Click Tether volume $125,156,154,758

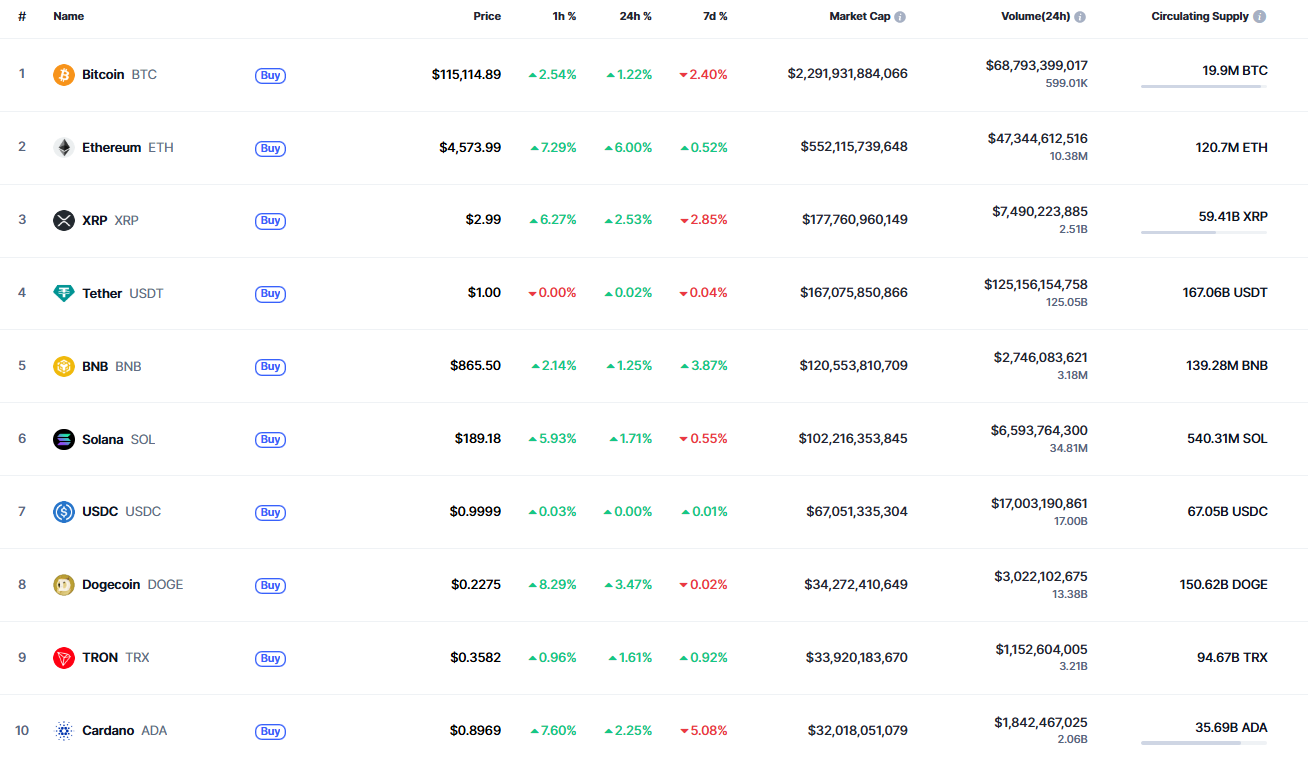click(1036, 285)
